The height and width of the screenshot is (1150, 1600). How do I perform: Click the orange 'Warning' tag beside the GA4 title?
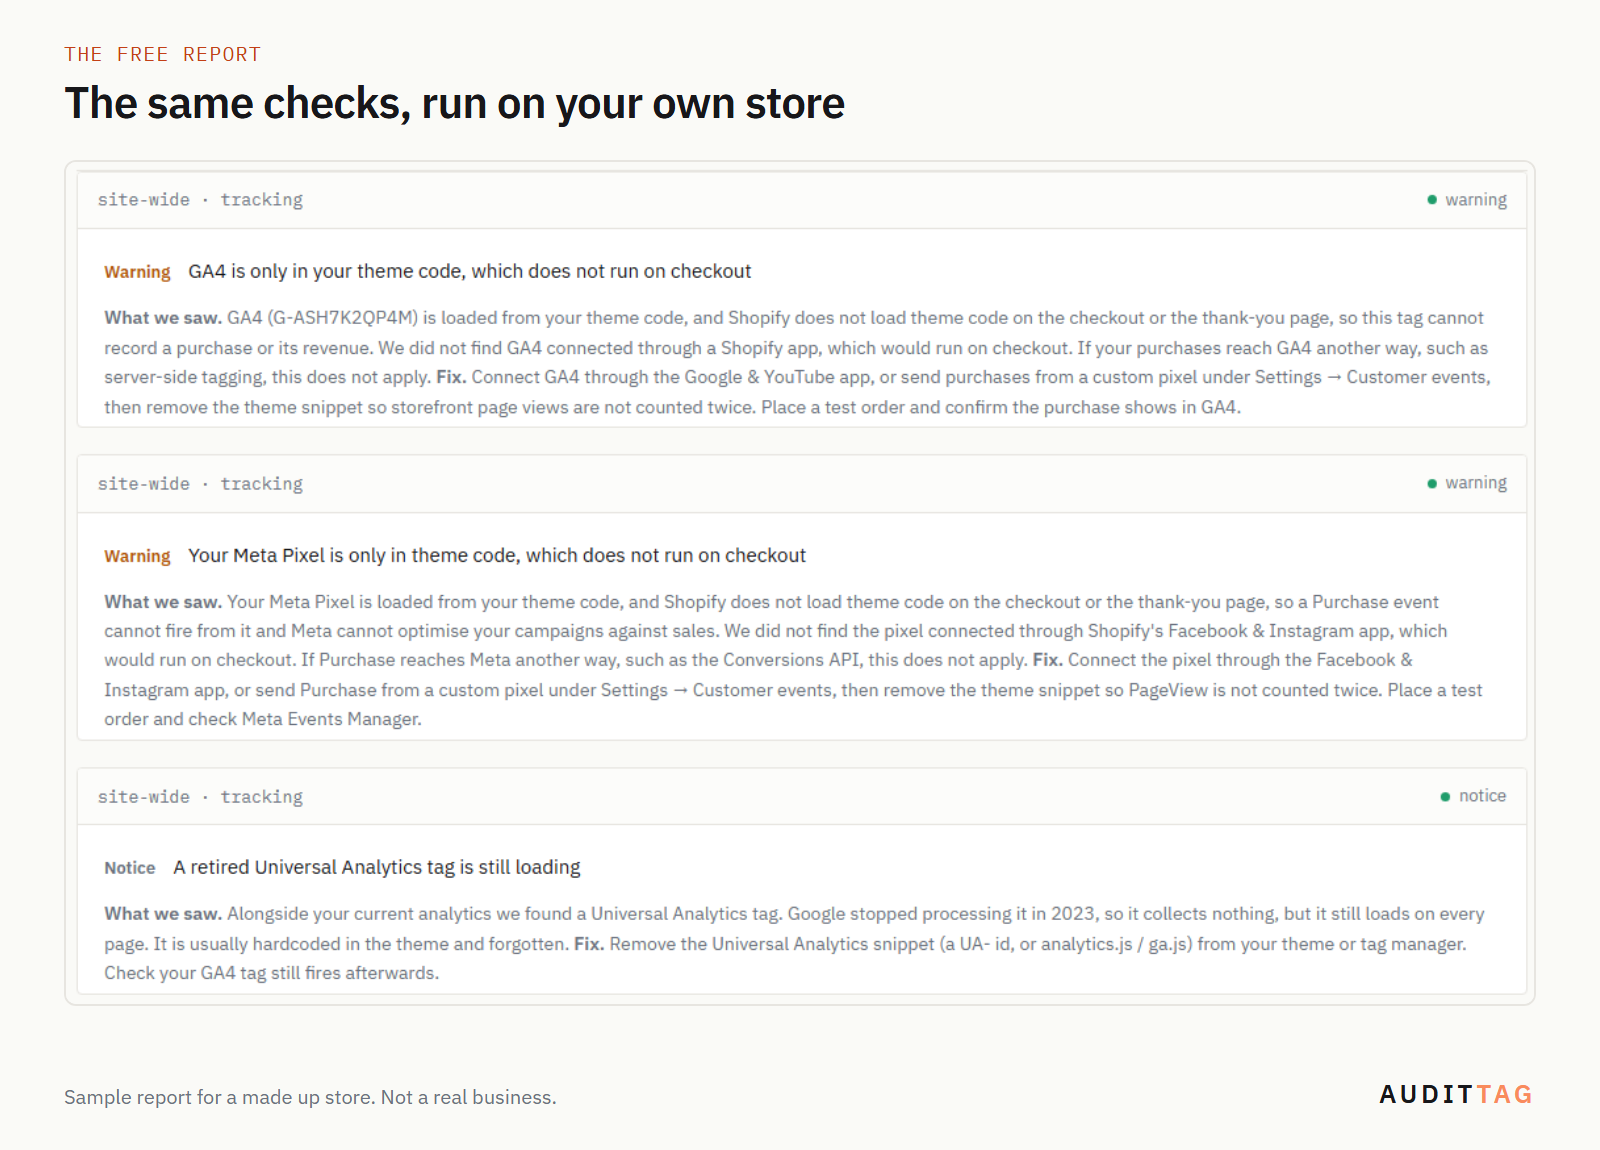[x=137, y=272]
